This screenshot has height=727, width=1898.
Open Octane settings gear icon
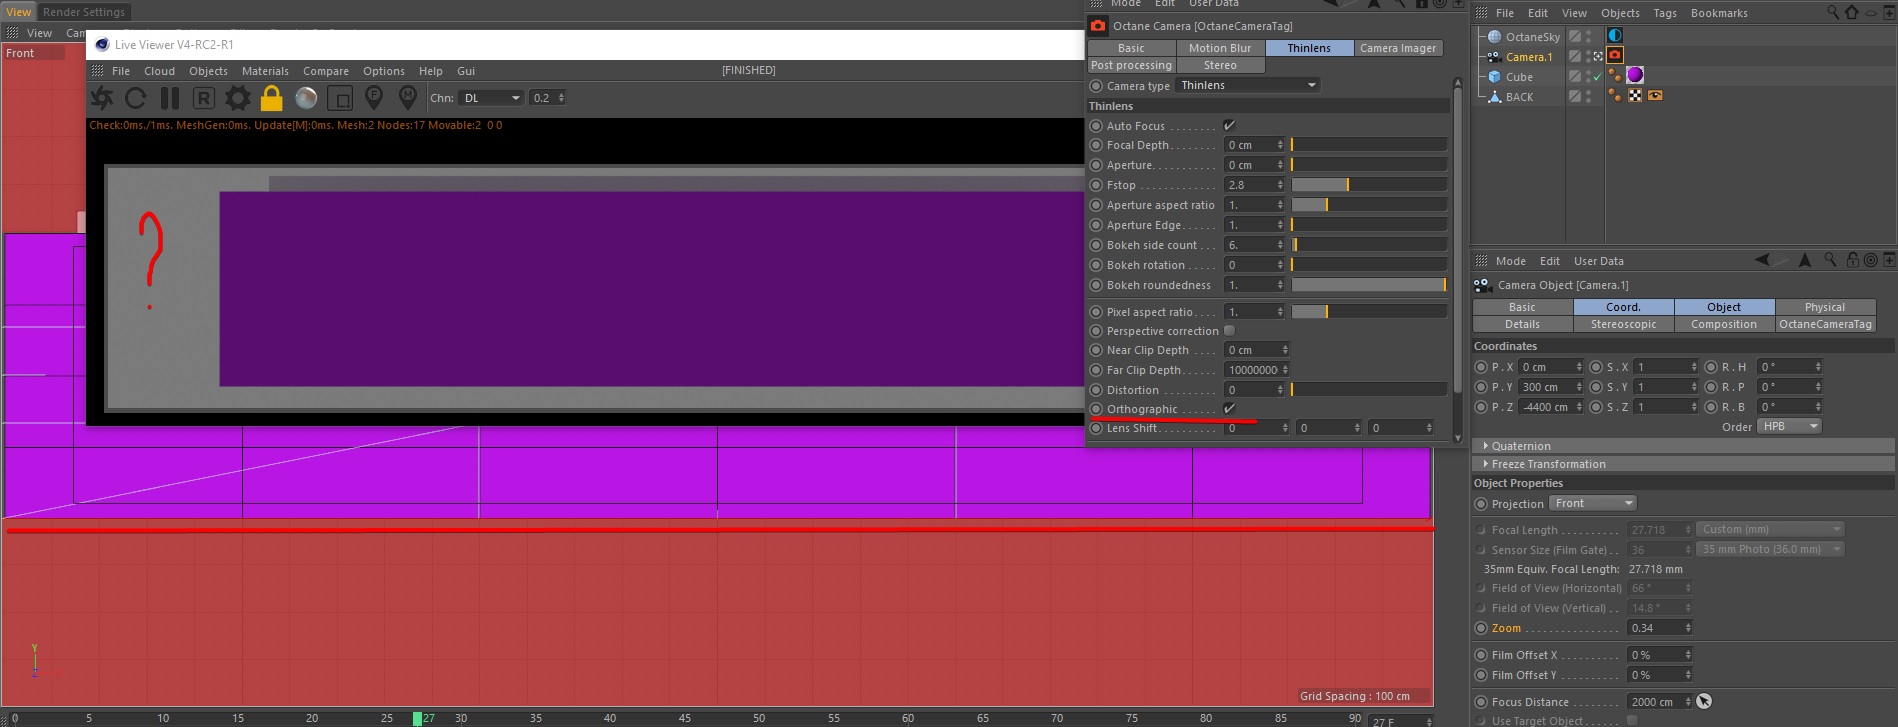238,98
